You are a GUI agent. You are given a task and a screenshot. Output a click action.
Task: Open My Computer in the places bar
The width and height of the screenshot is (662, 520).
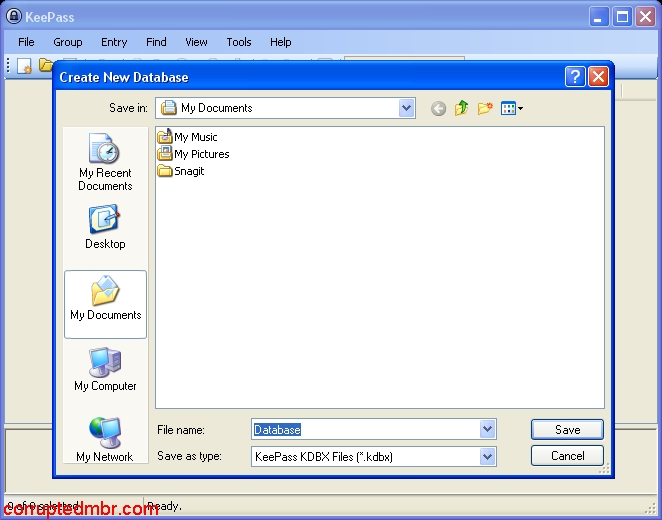click(105, 370)
